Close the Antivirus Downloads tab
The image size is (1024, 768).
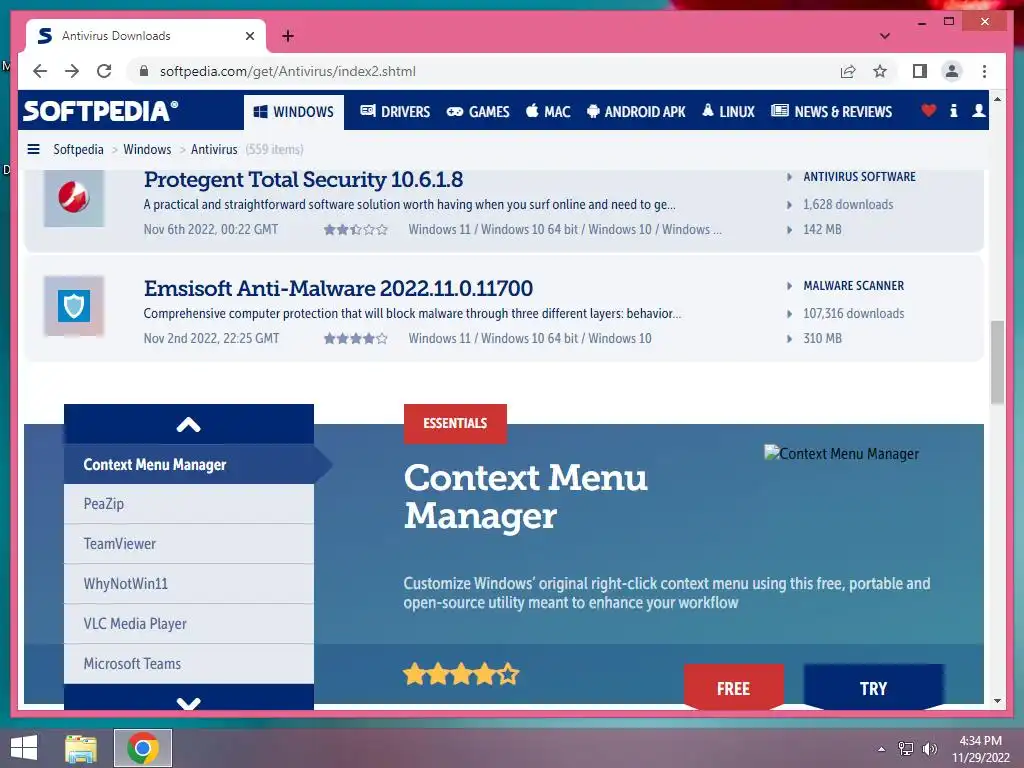click(249, 36)
